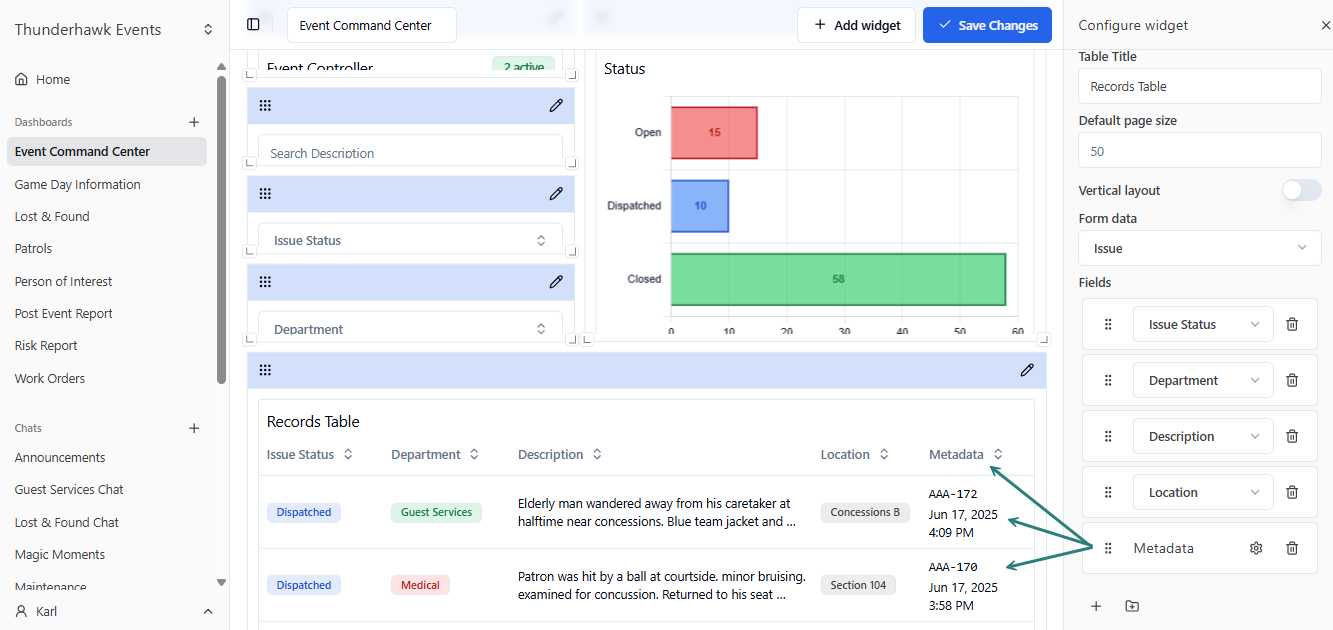Click edit pencil on Records Table widget
This screenshot has width=1333, height=630.
pos(1027,370)
